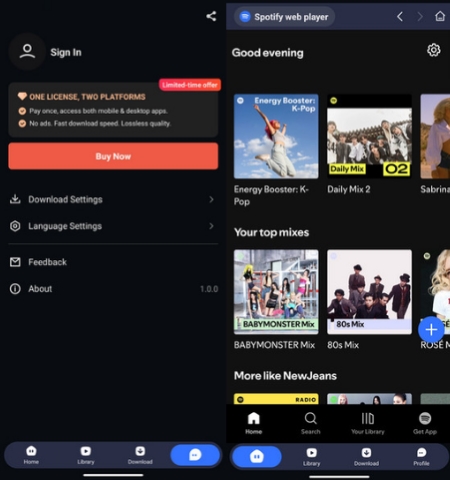Image resolution: width=450 pixels, height=480 pixels.
Task: Click the hexagon icon beside Language Settings
Action: pyautogui.click(x=15, y=226)
